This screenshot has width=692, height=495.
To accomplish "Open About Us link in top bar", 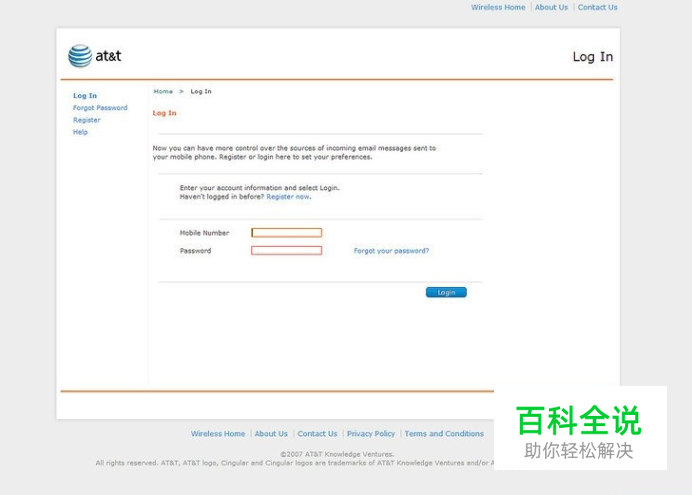I will 551,8.
